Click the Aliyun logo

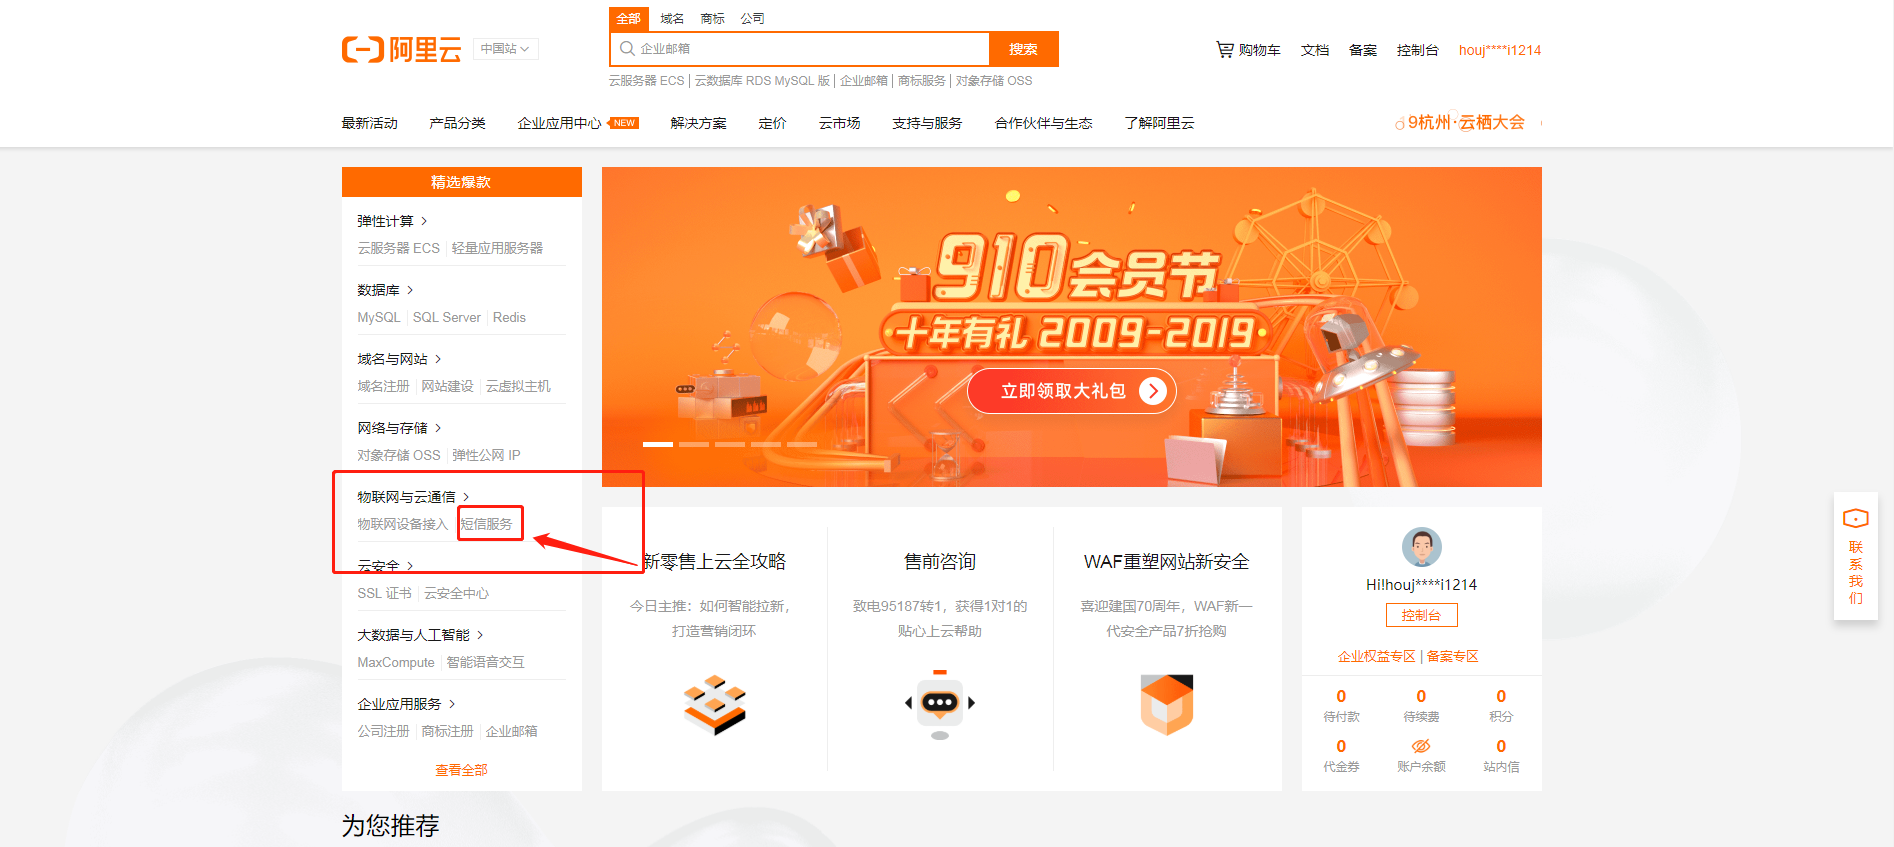pyautogui.click(x=401, y=49)
